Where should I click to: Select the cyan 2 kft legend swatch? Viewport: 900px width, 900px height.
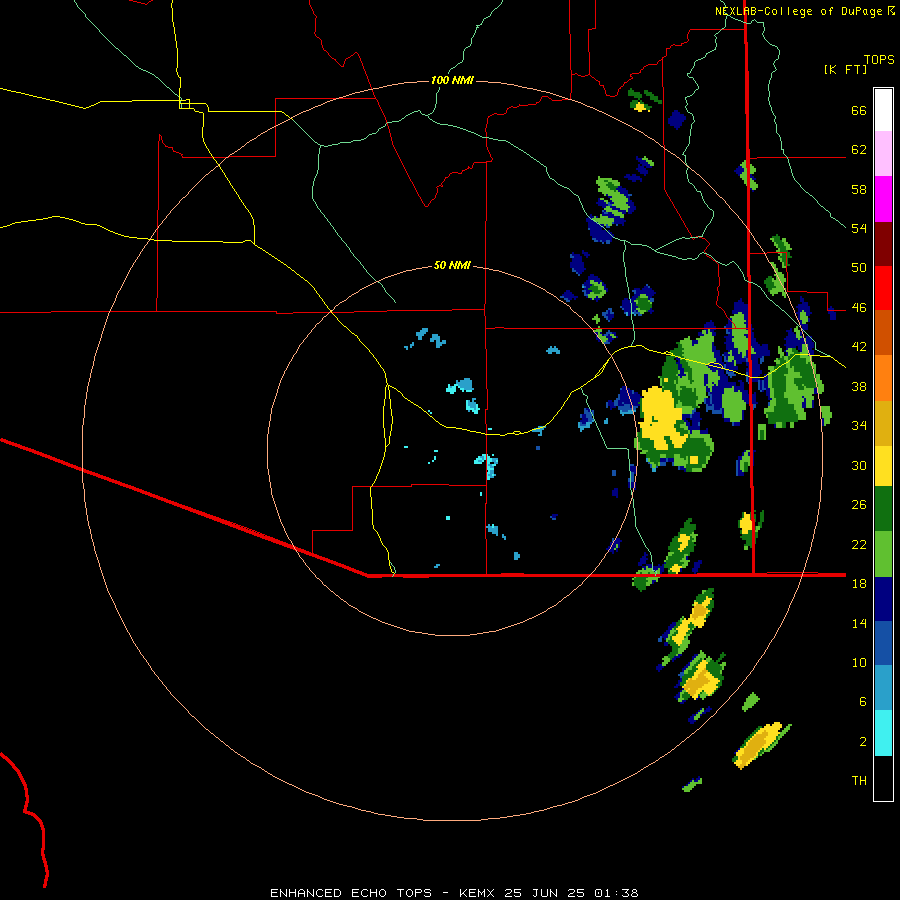(883, 733)
